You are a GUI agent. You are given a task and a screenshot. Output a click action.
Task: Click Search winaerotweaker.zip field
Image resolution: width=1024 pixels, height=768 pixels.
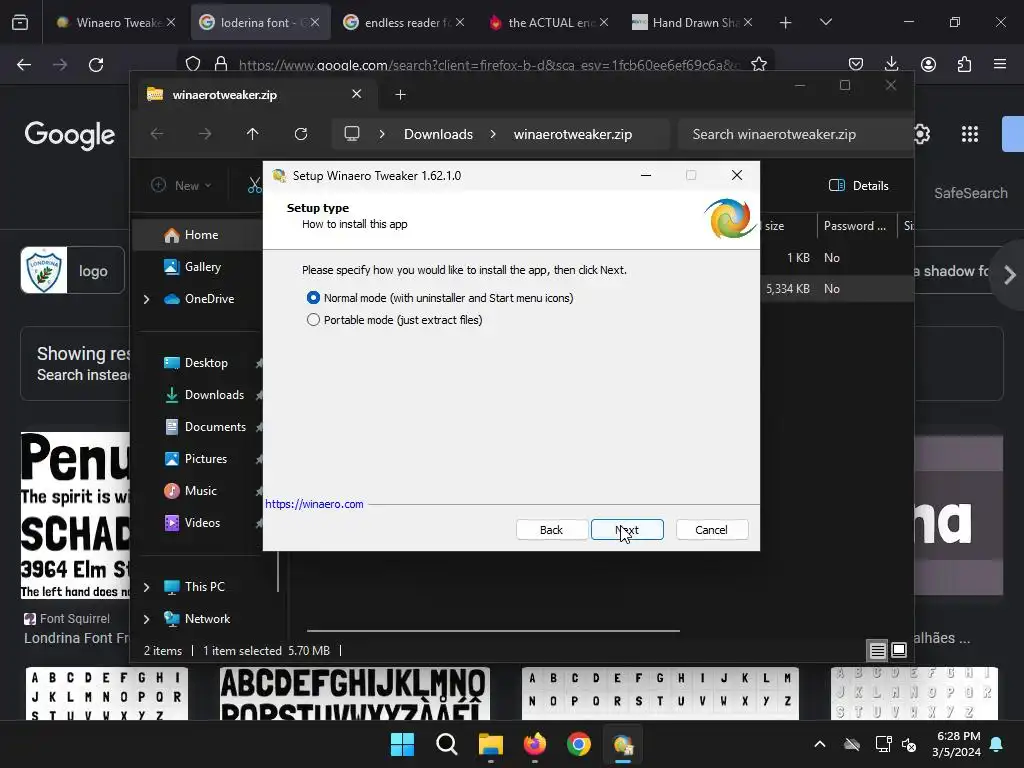point(795,134)
